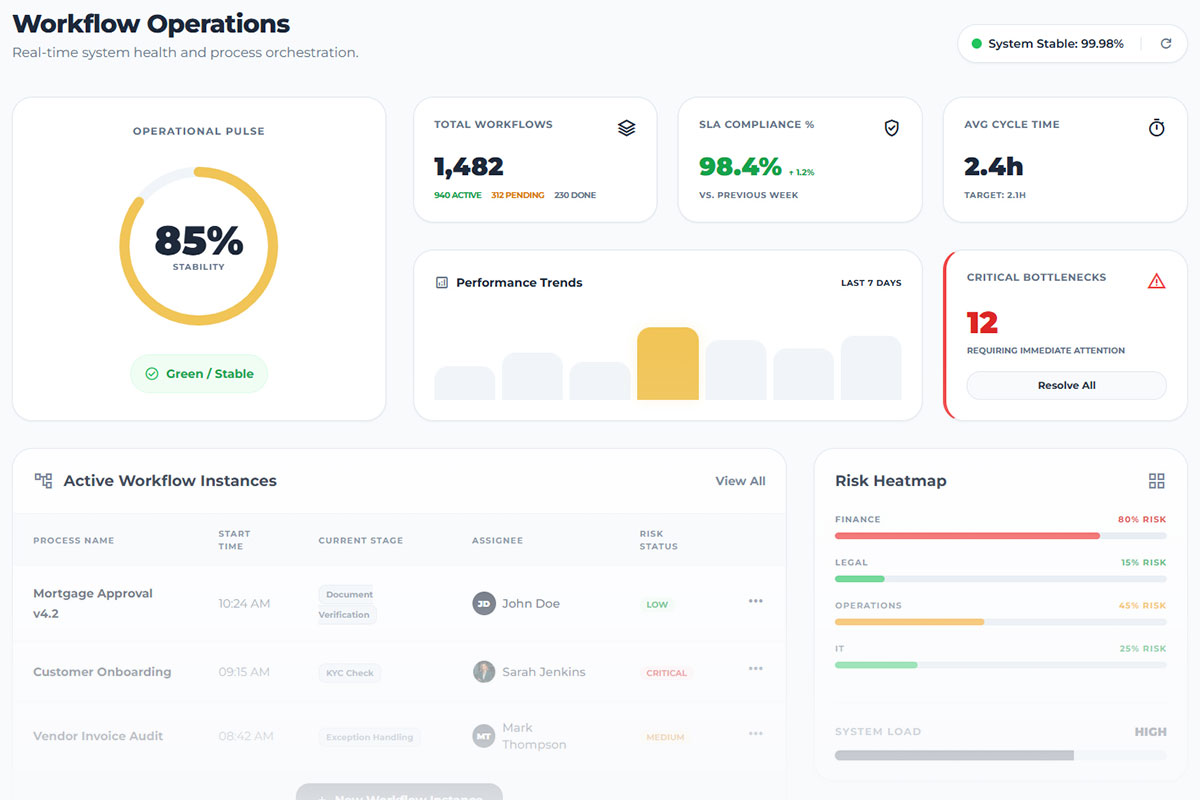Click the workflow tree icon beside Active Workflow Instances
This screenshot has height=800, width=1200.
point(43,481)
